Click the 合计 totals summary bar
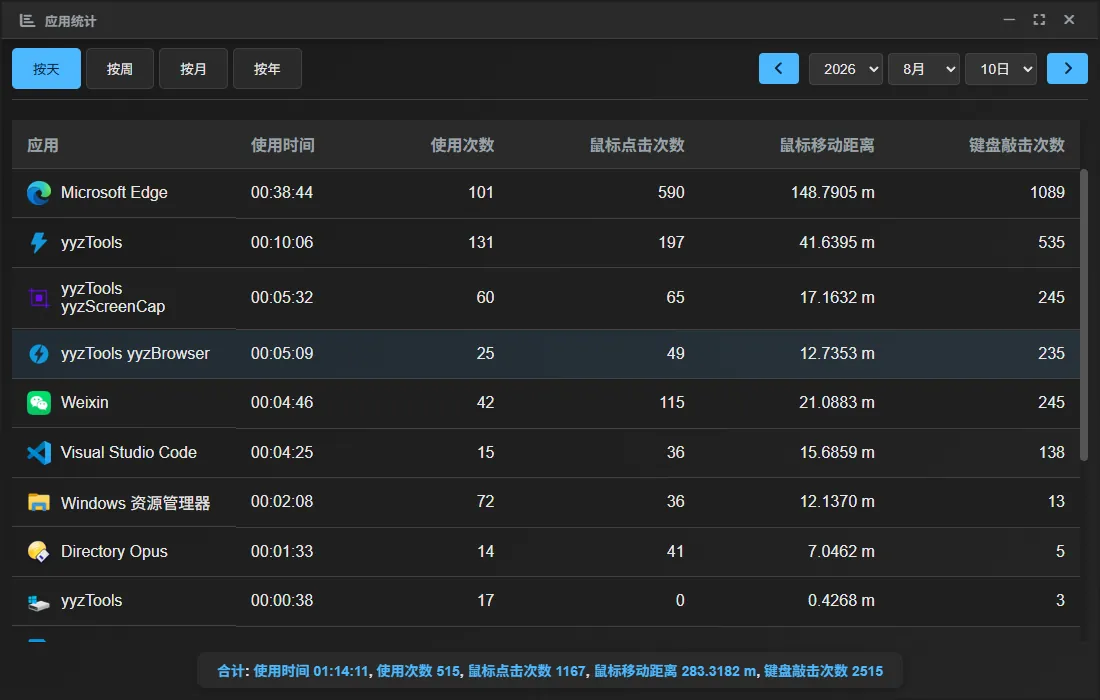 (550, 671)
